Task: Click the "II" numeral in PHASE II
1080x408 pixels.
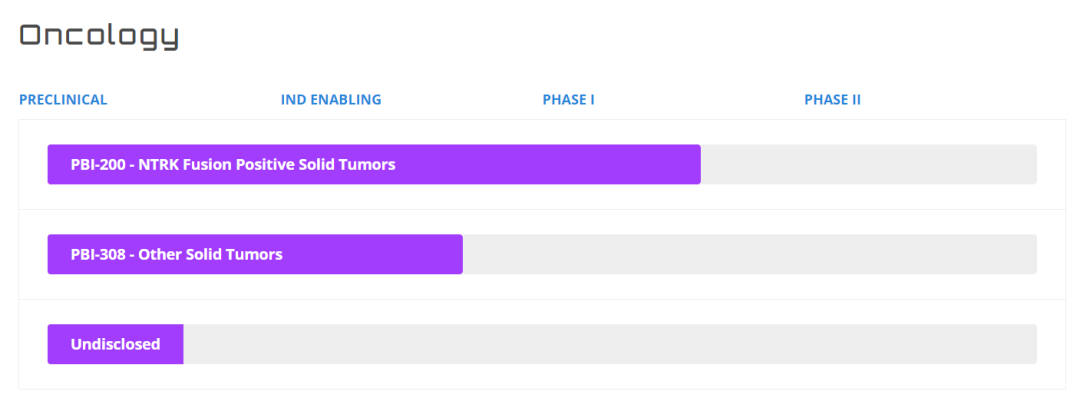Action: click(x=856, y=100)
